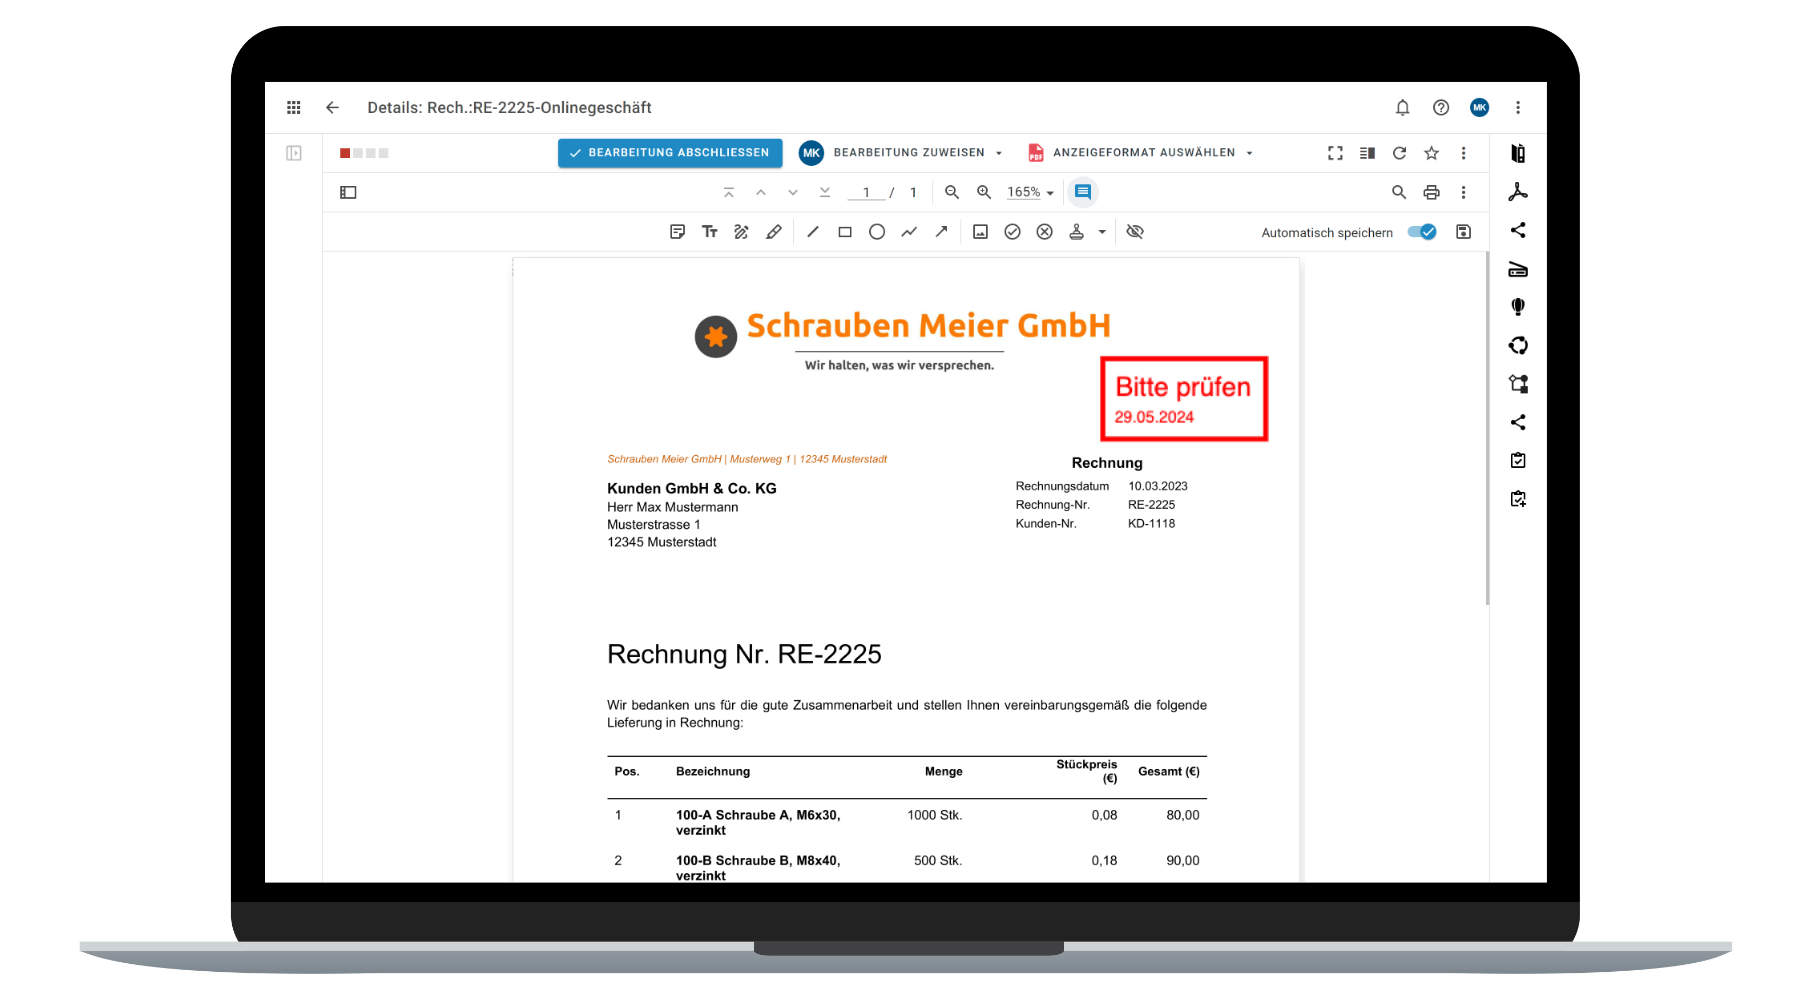This screenshot has height=1000, width=1800.
Task: Open the document search icon
Action: [1398, 192]
